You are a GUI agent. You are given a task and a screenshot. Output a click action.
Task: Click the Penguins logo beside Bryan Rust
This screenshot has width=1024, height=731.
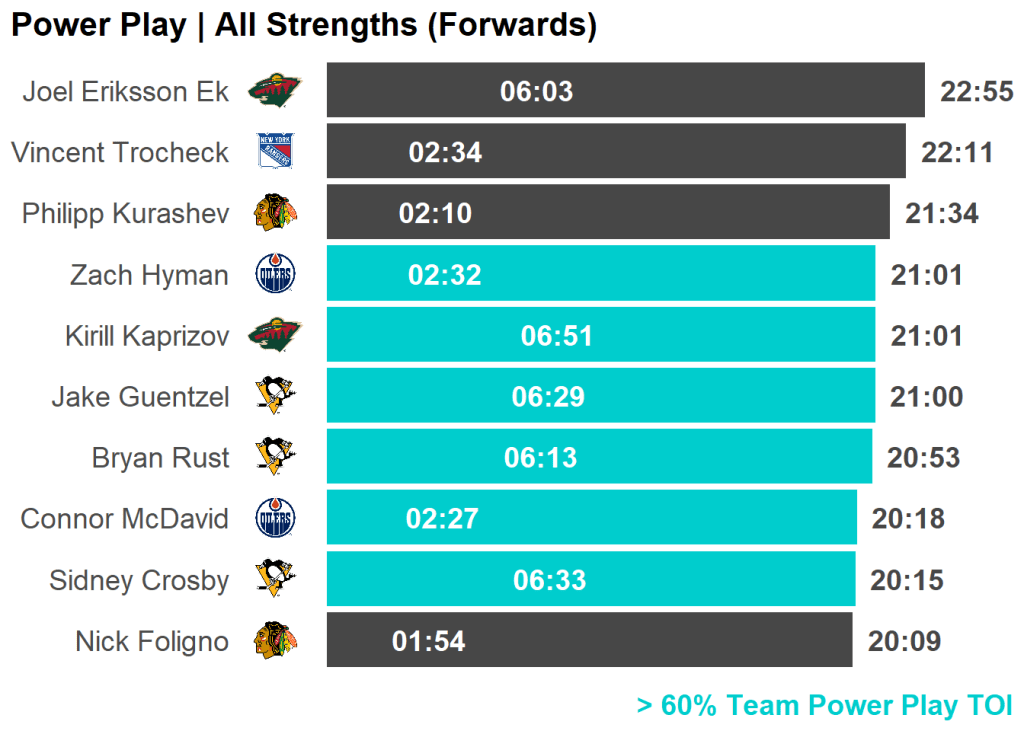tap(275, 458)
